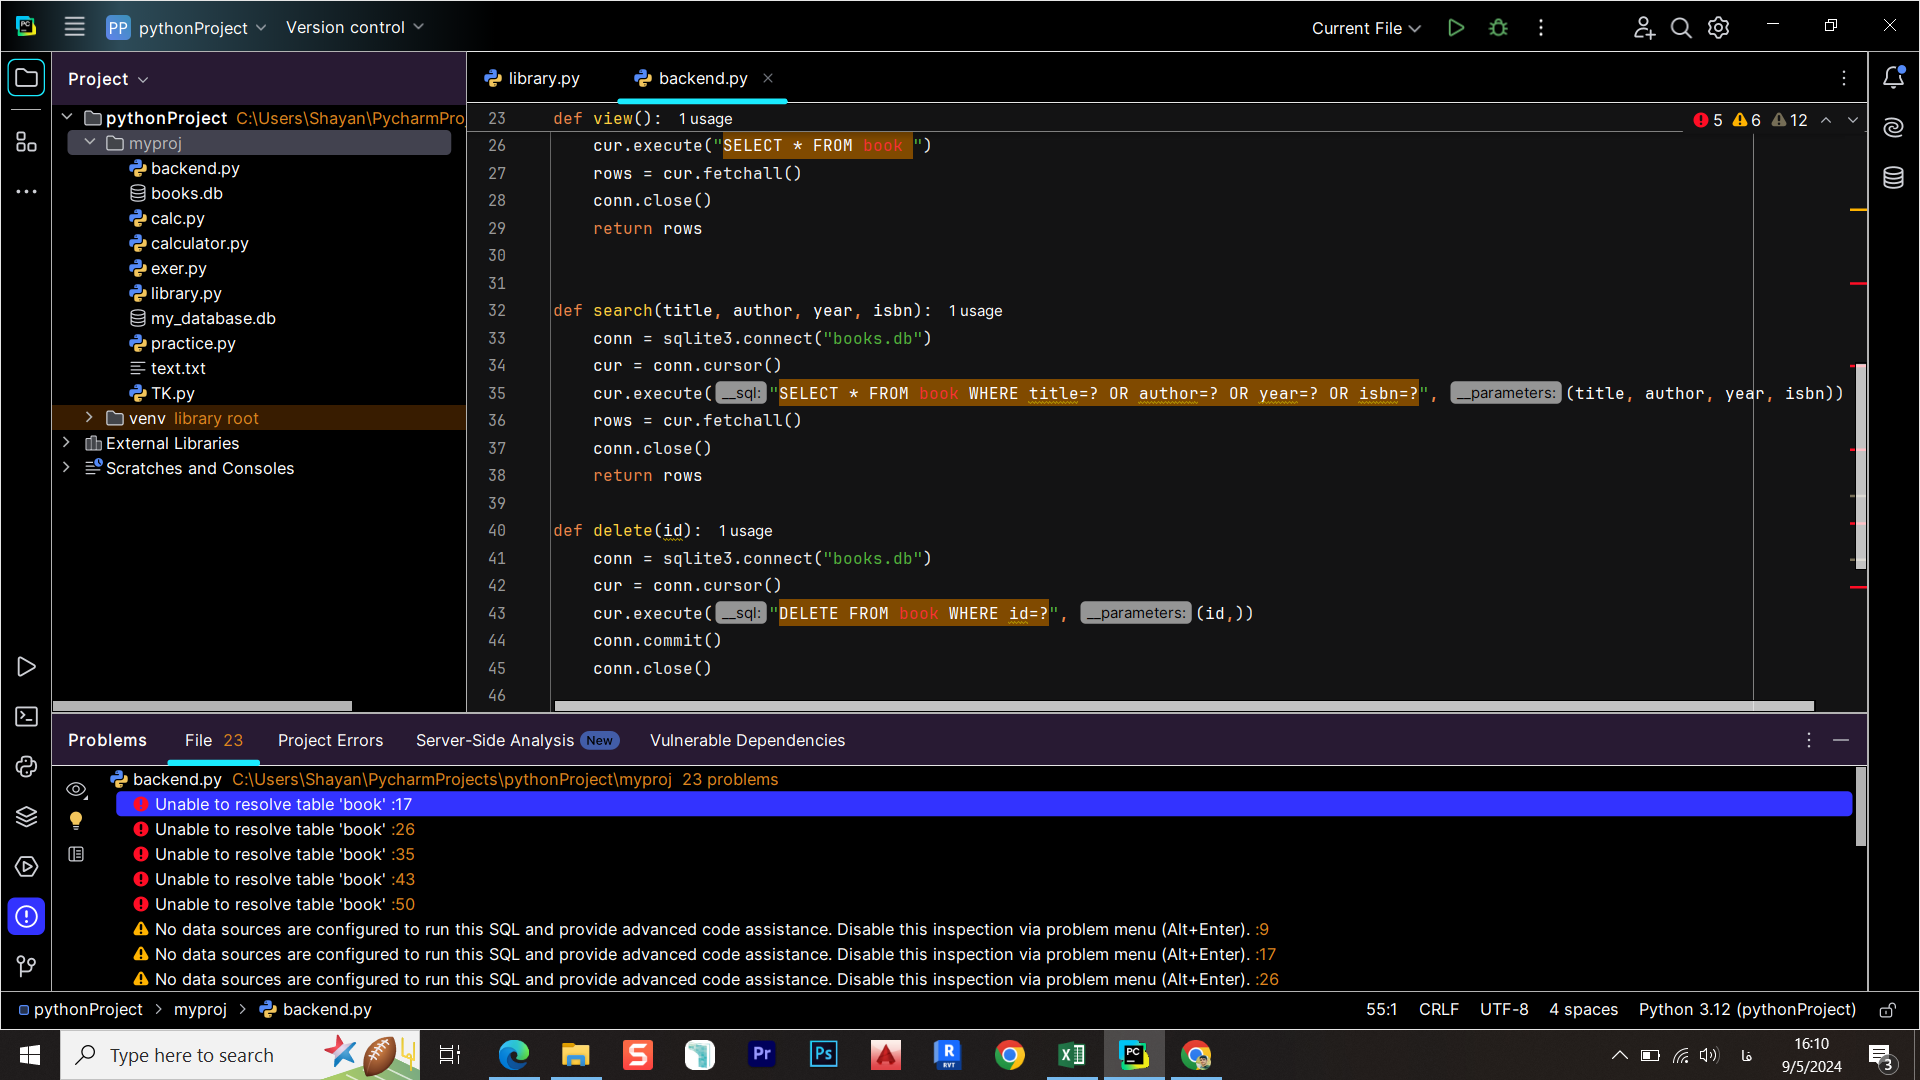1920x1080 pixels.
Task: Open calculator.py in project tree
Action: (x=199, y=243)
